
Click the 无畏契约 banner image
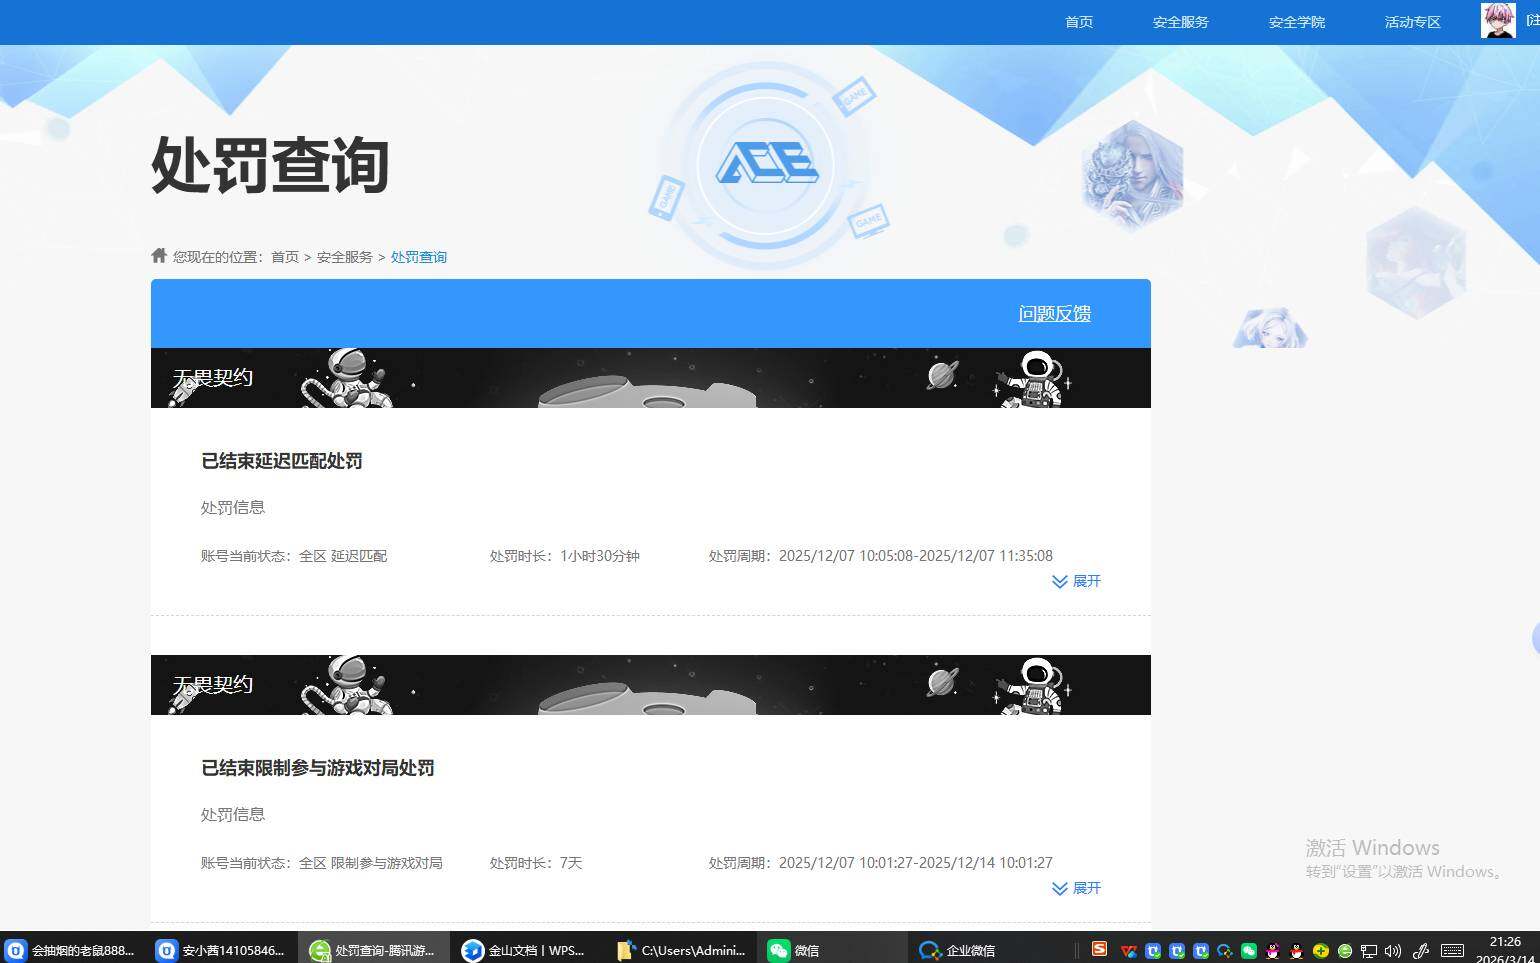(650, 377)
